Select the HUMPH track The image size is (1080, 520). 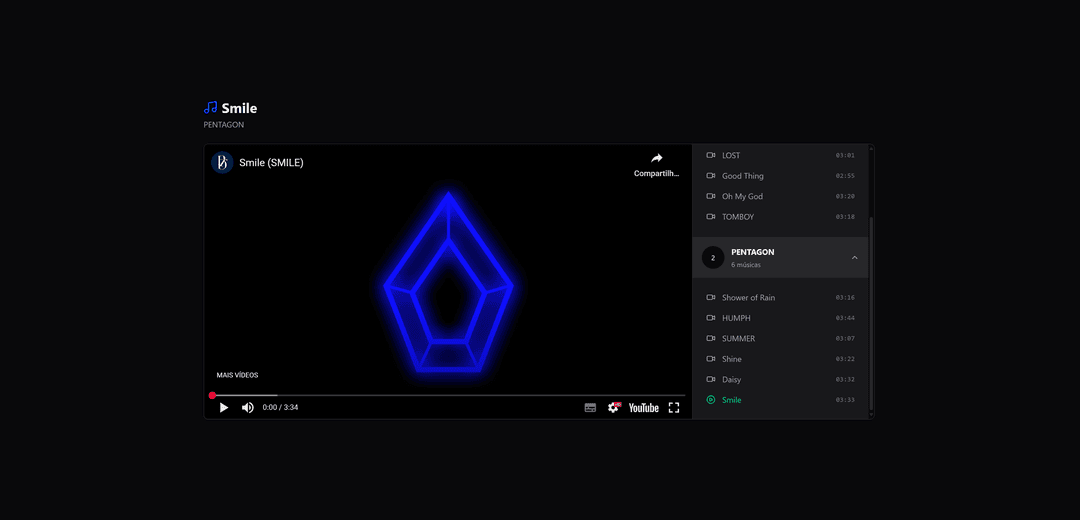click(736, 318)
